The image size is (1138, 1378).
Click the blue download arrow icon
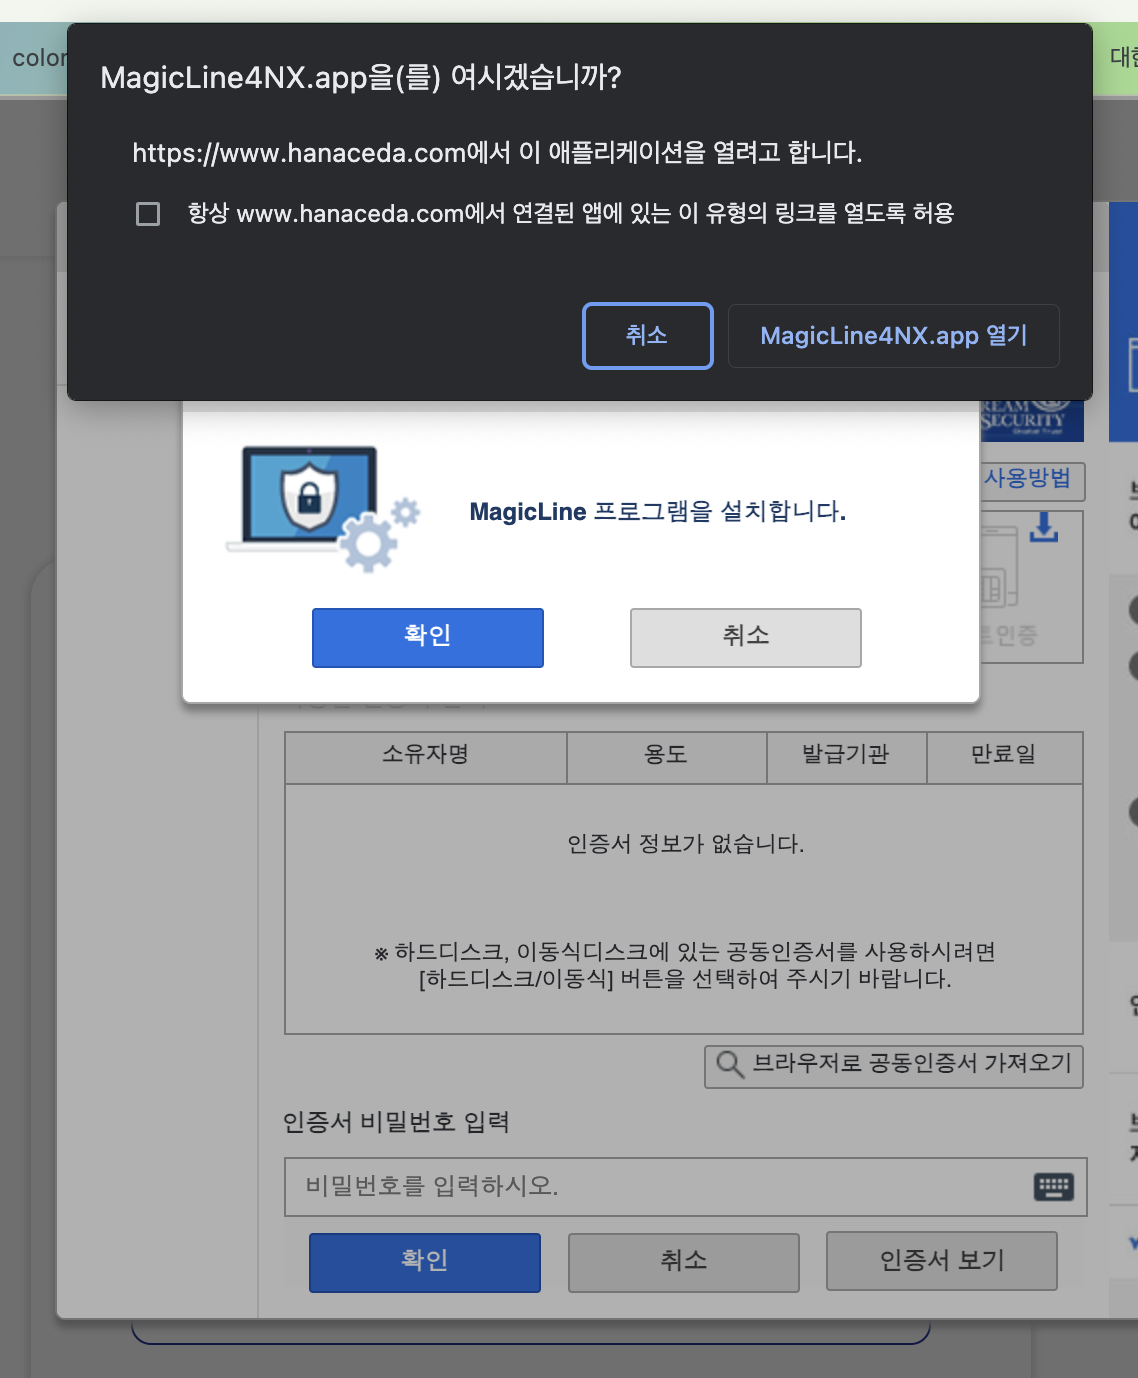(1044, 527)
